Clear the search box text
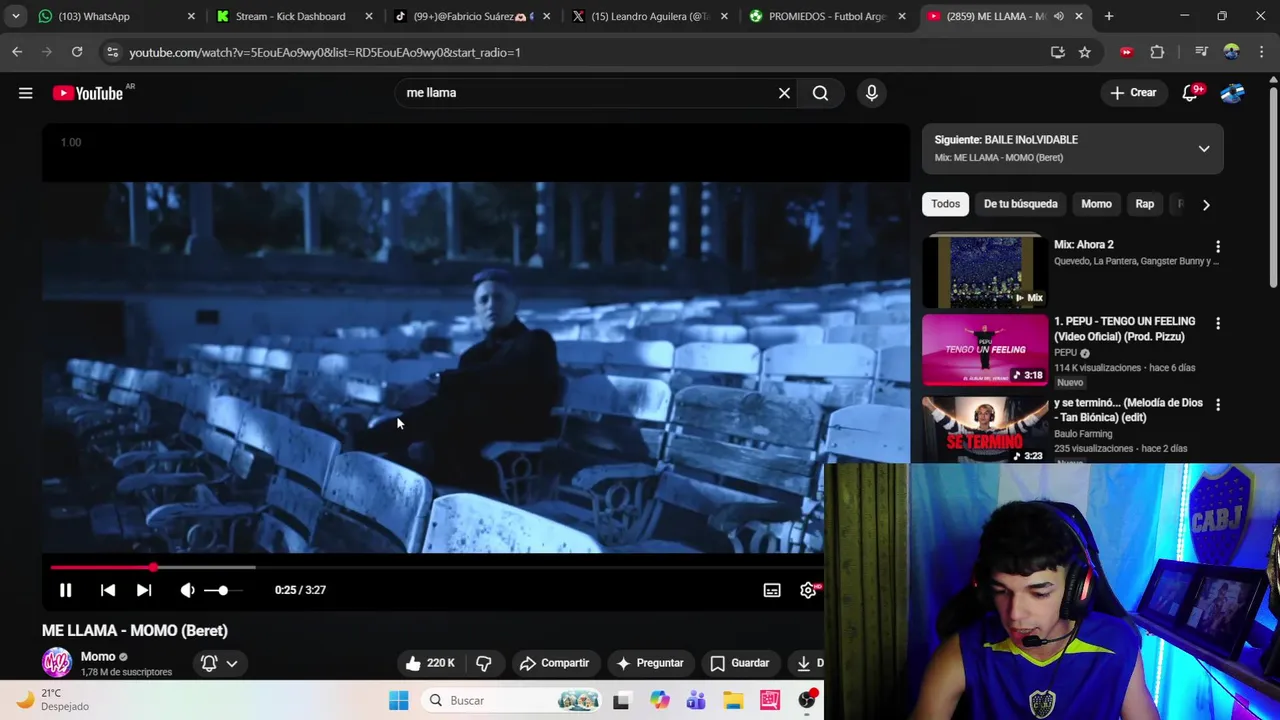1280x720 pixels. point(784,93)
